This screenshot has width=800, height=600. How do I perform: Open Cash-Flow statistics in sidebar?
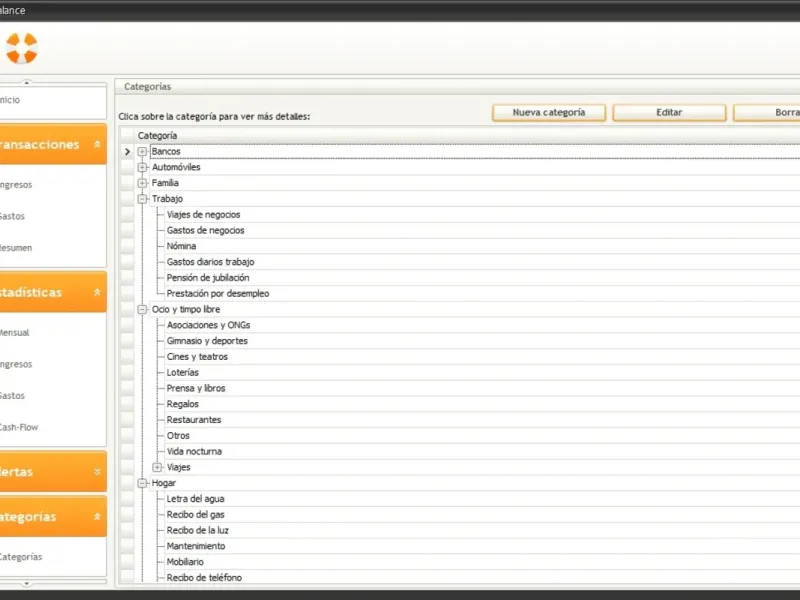coord(19,427)
